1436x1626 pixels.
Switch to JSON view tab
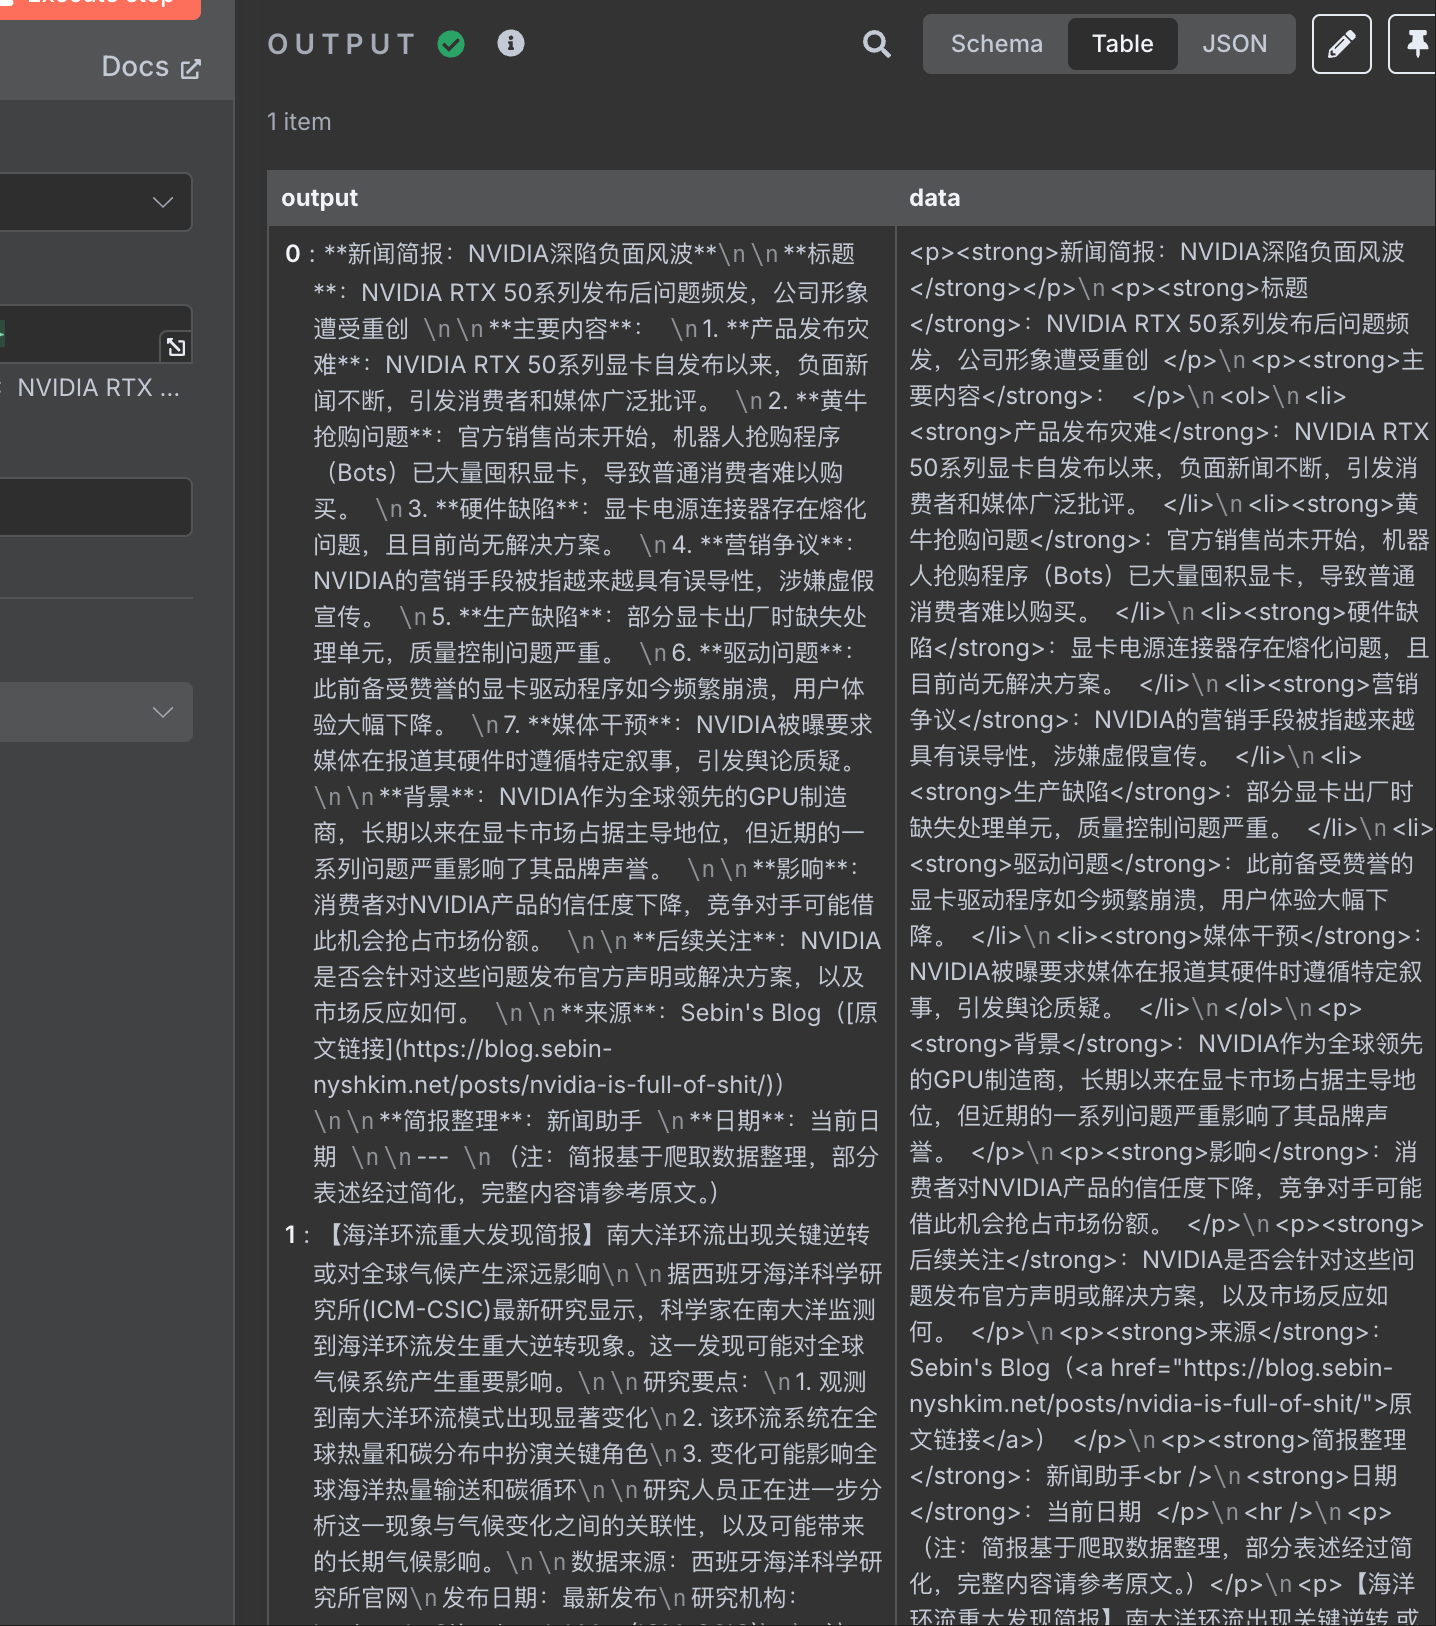[x=1234, y=44]
